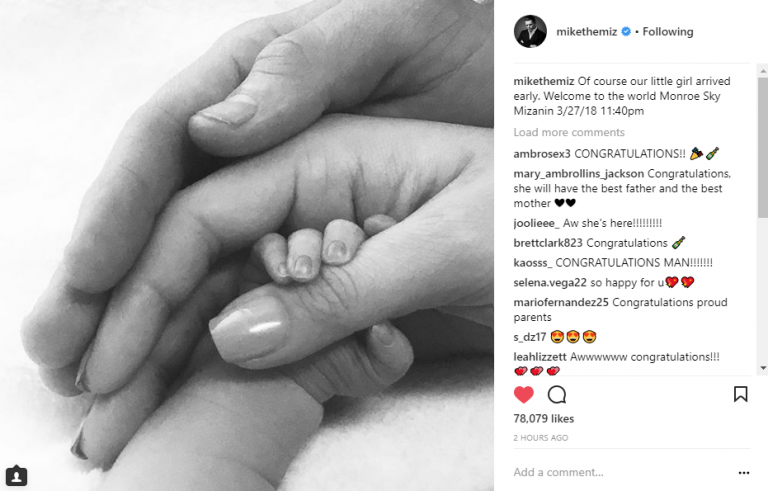Viewport: 768px width, 491px height.
Task: Click the 2 HOURS AGO timestamp
Action: coord(541,438)
